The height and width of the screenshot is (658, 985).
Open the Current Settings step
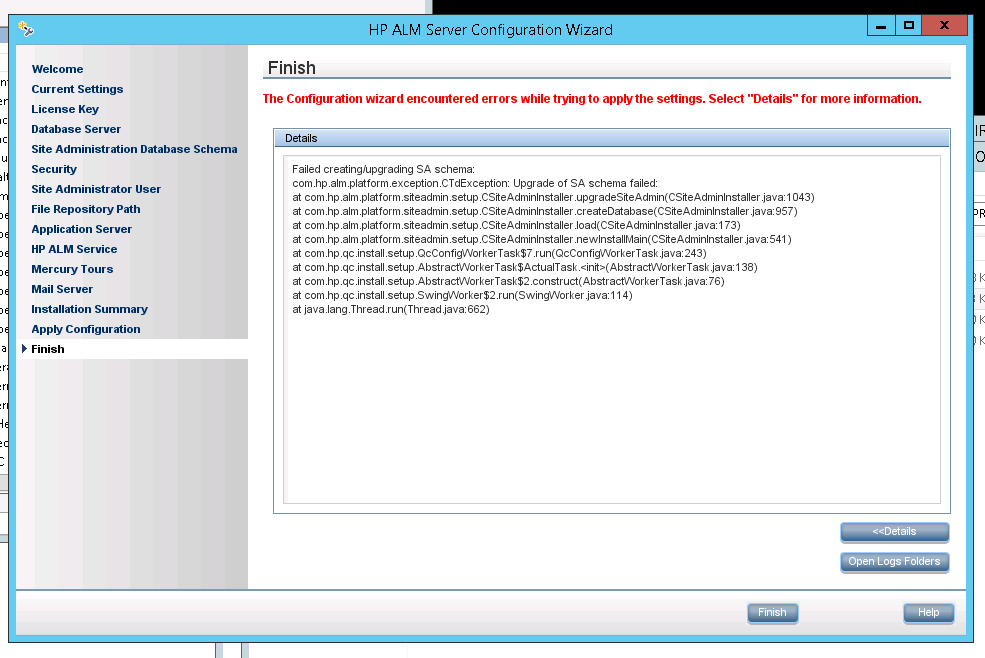77,89
